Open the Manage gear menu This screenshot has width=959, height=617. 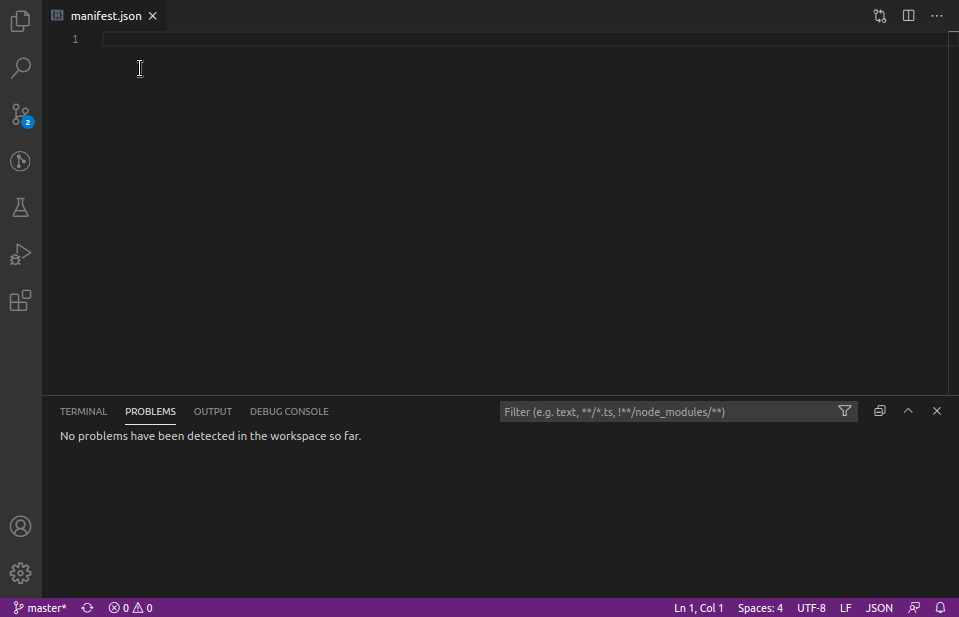pos(20,573)
